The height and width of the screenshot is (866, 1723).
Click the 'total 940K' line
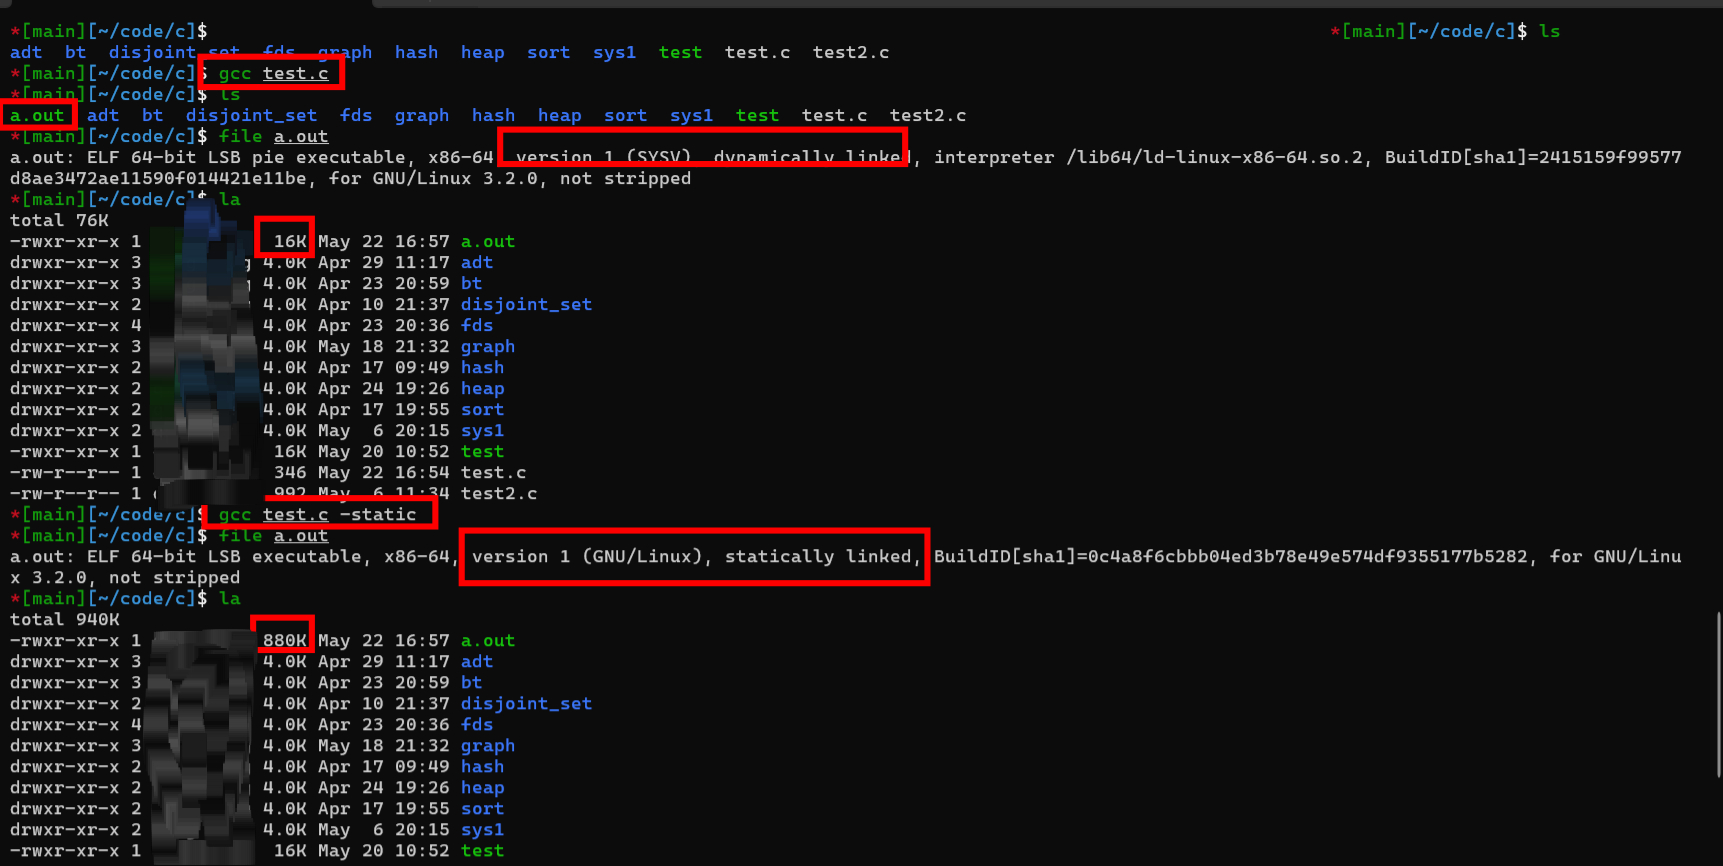click(64, 619)
